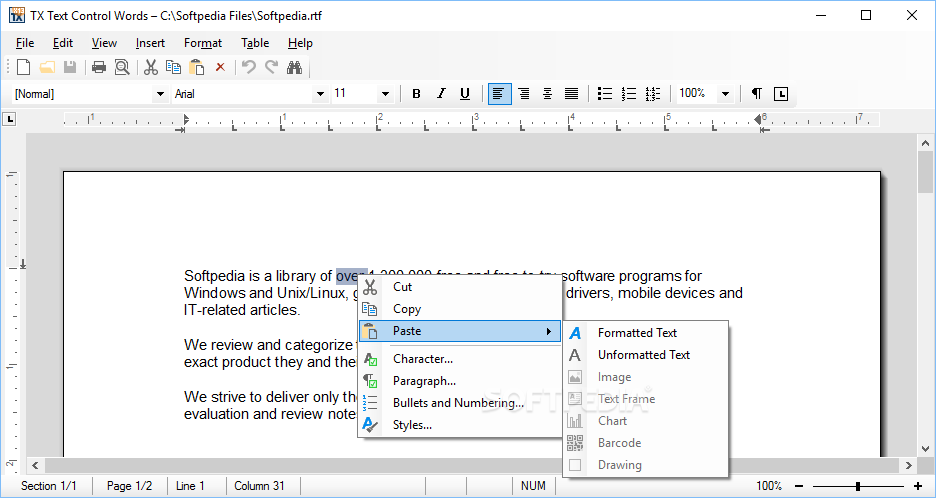Open Styles... from the context menu
The image size is (936, 498).
[x=460, y=425]
